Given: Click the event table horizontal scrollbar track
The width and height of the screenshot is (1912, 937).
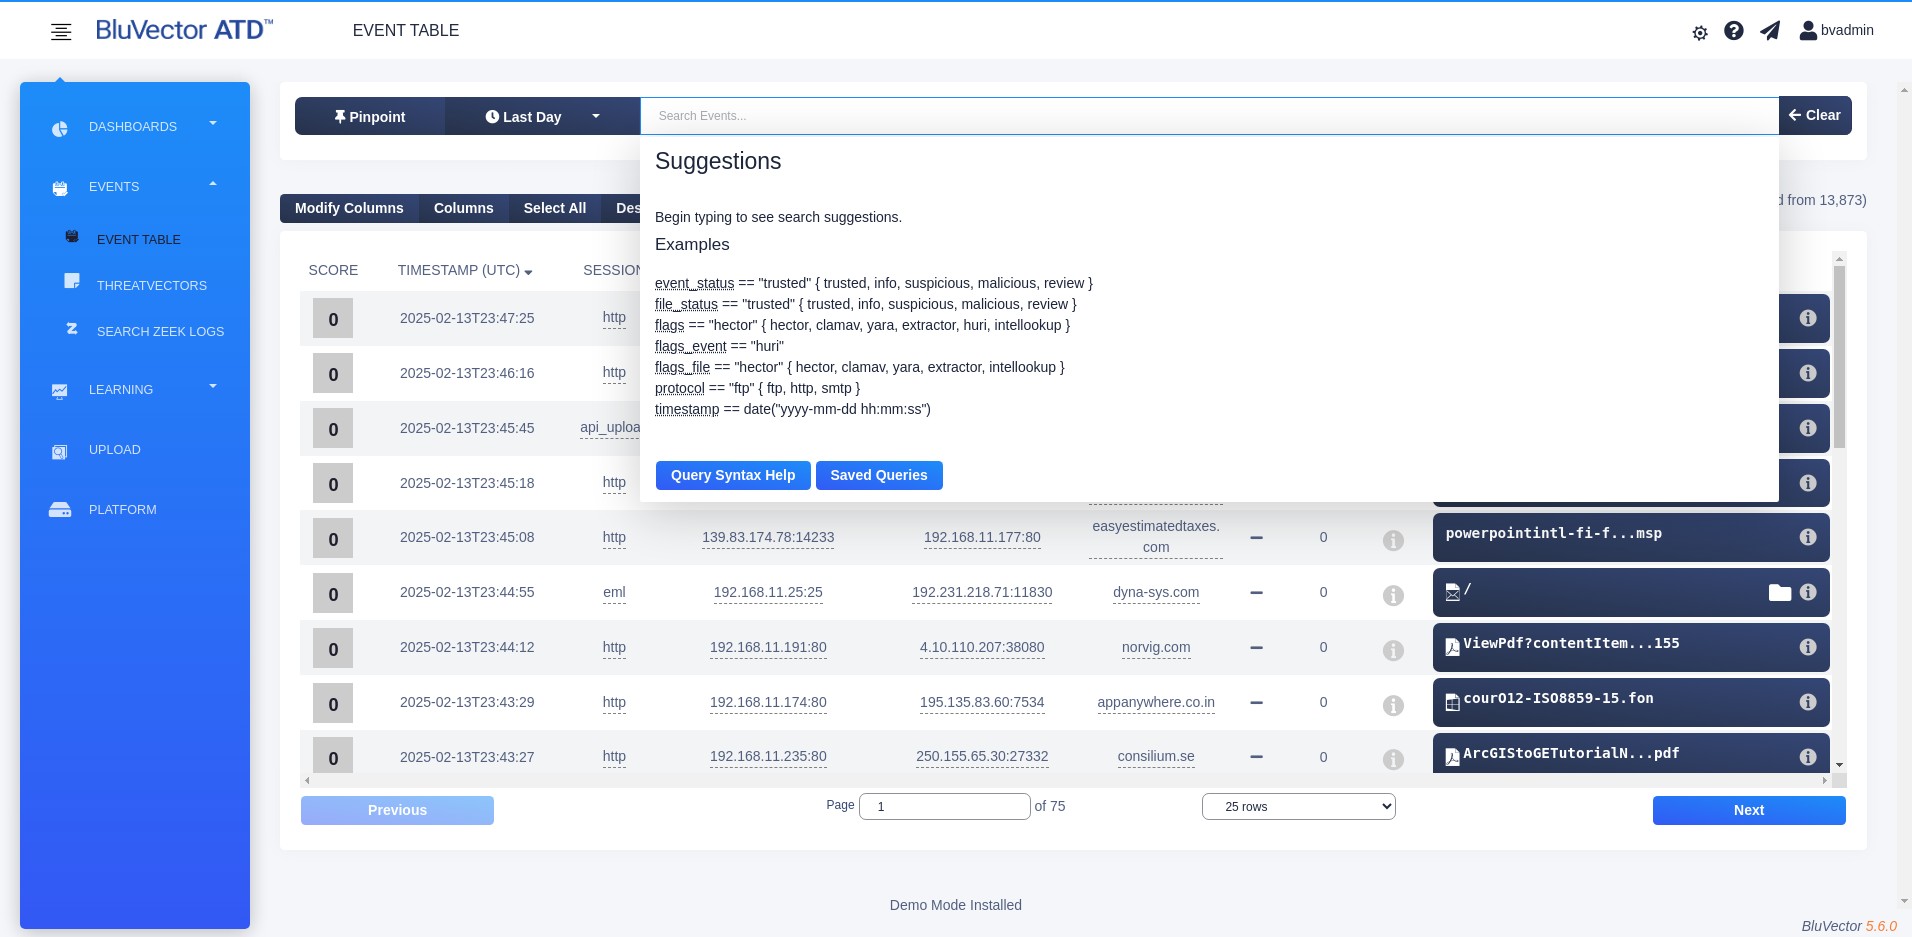Looking at the screenshot, I should (1066, 780).
